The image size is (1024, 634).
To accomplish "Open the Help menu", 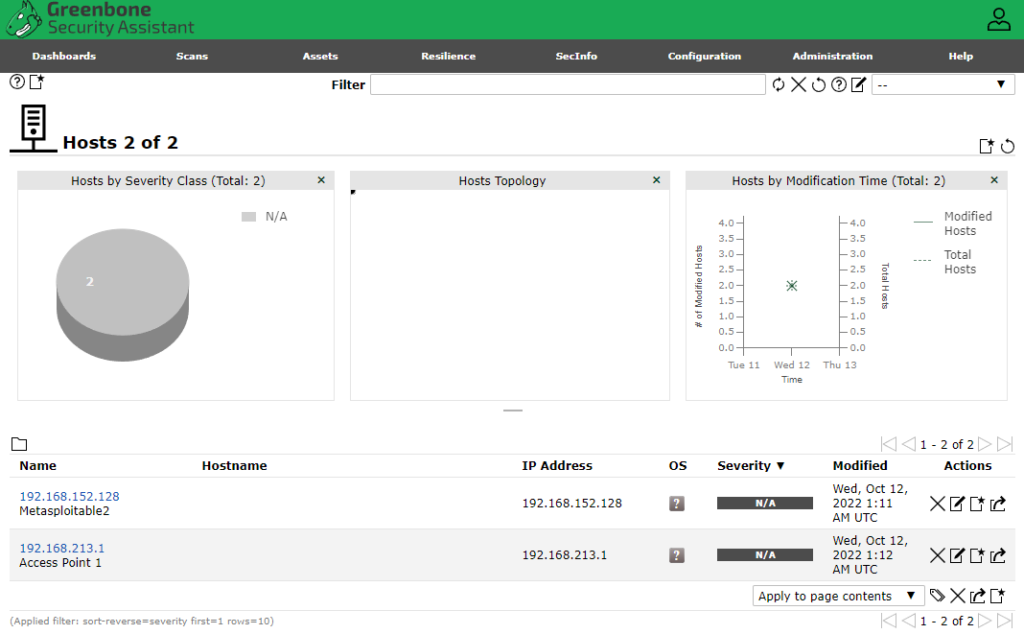I will 961,56.
